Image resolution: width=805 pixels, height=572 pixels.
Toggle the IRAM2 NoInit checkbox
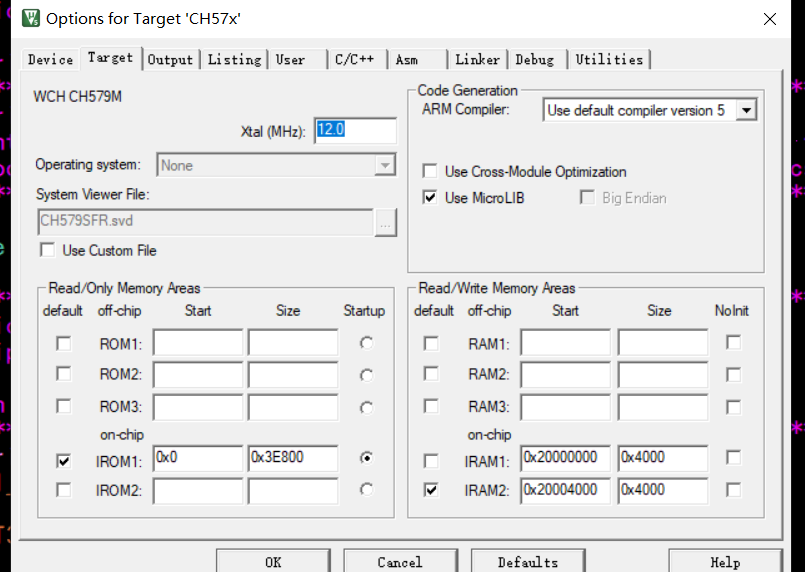(x=733, y=490)
